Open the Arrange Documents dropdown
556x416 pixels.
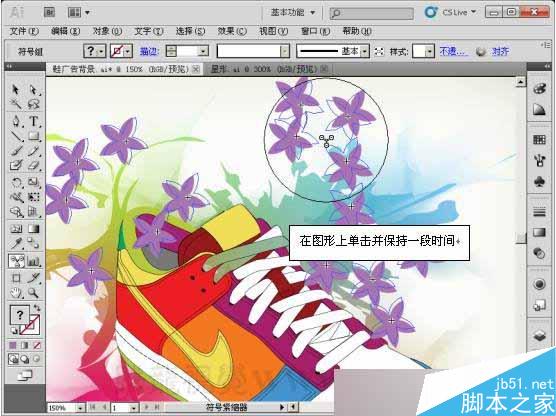click(79, 13)
